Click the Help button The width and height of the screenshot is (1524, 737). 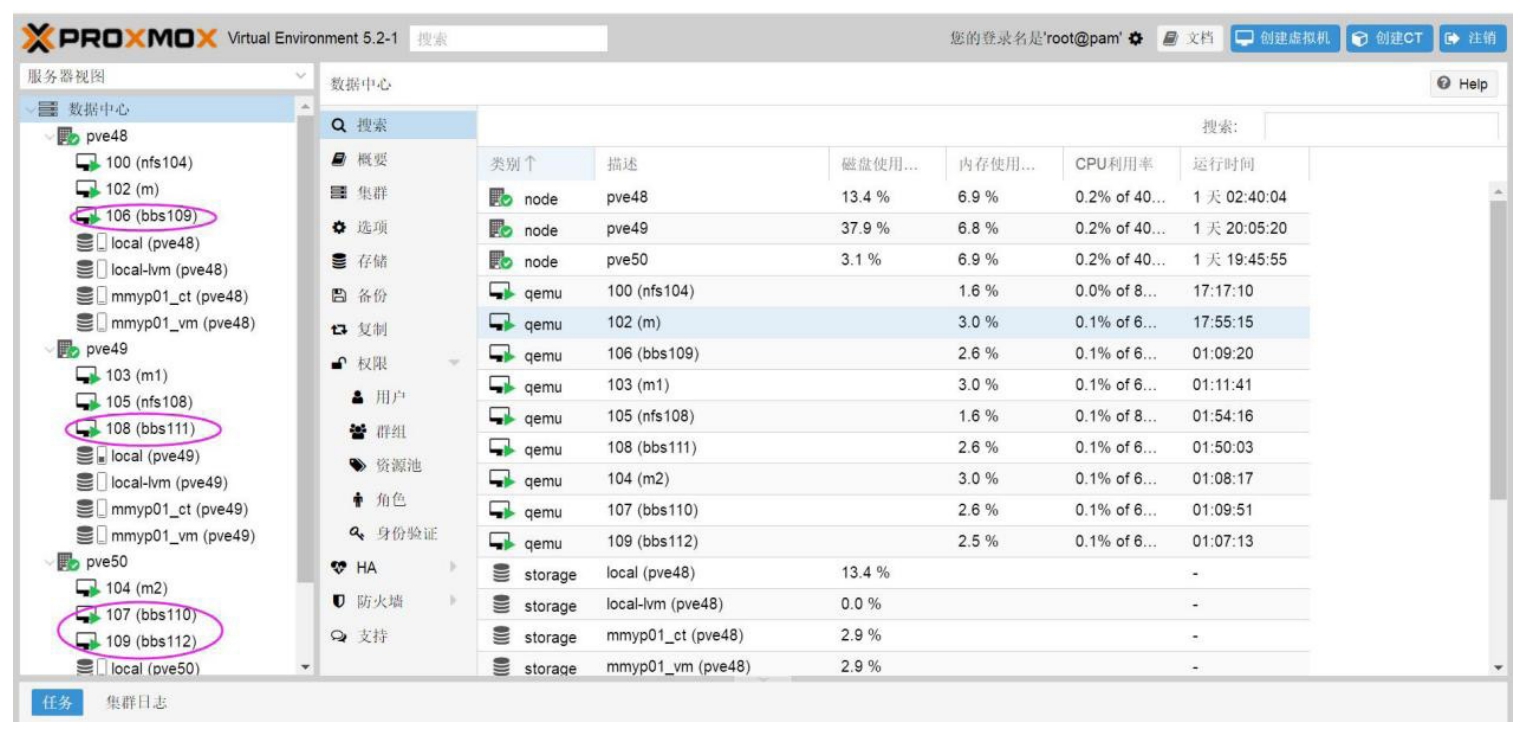click(1461, 84)
